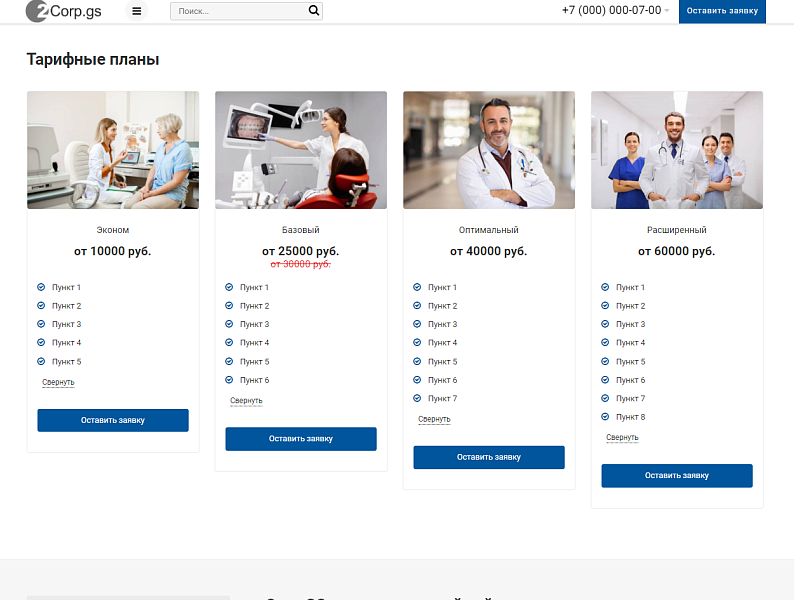Open the Эконом plan image thumbnail
The width and height of the screenshot is (794, 600).
[113, 150]
